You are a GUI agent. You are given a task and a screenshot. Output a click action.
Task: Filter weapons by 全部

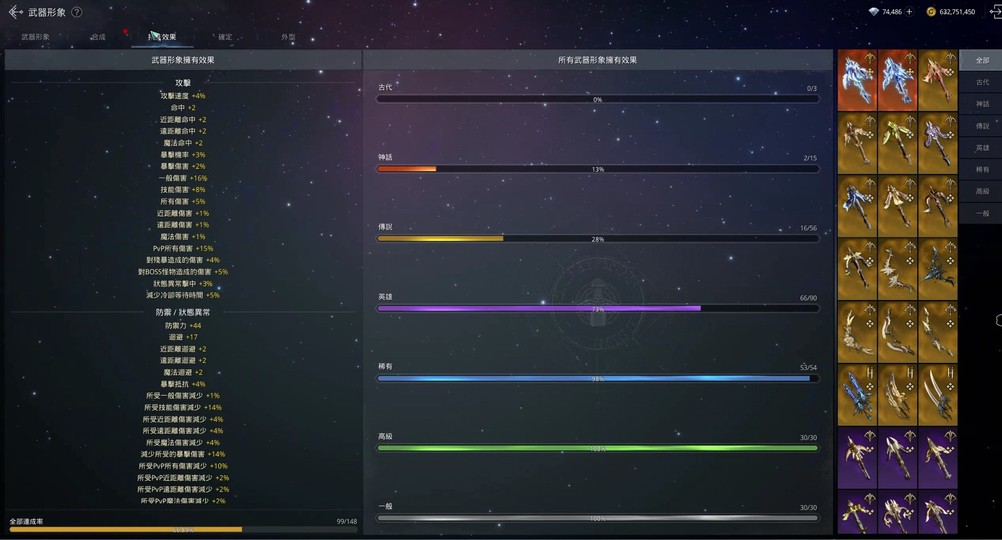982,60
